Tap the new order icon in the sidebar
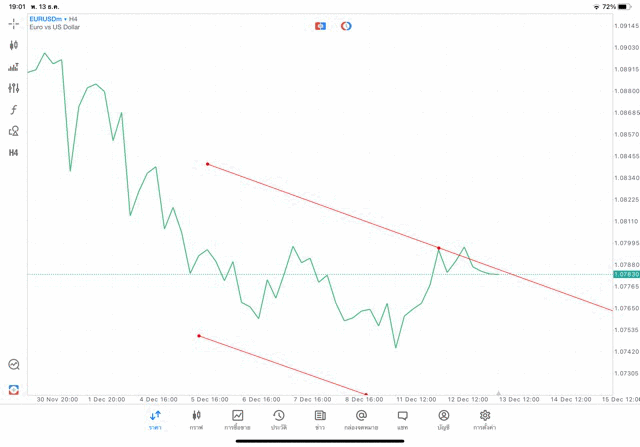Screen dimensions: 640x447 (14, 389)
